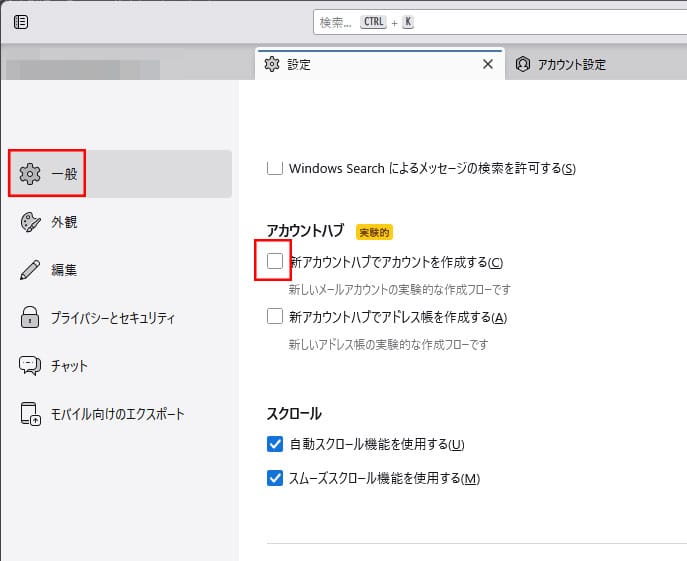687x561 pixels.
Task: Click the スクロール section heading
Action: click(x=294, y=413)
